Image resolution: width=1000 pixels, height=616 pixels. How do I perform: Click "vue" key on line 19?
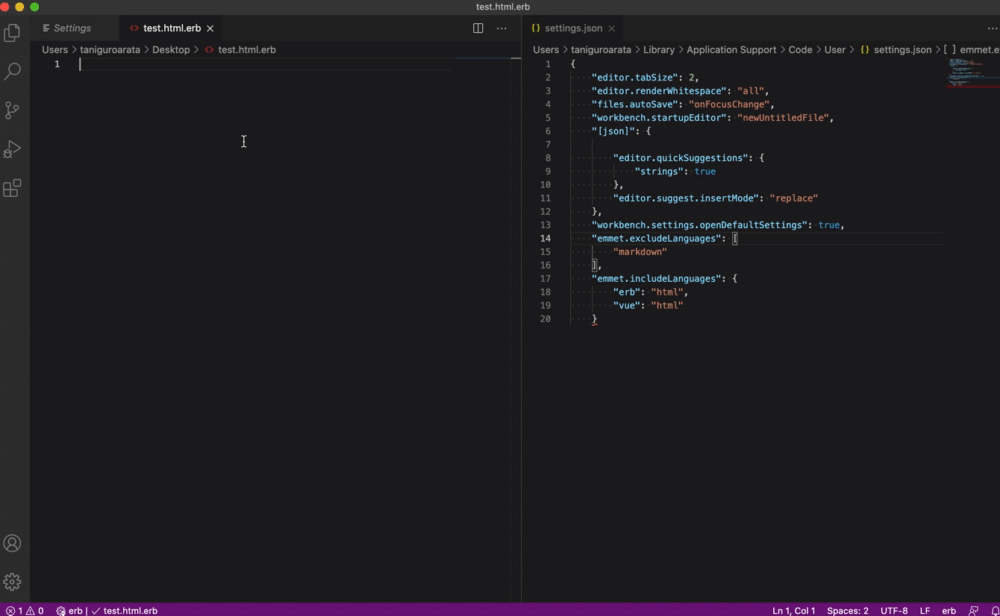coord(626,305)
